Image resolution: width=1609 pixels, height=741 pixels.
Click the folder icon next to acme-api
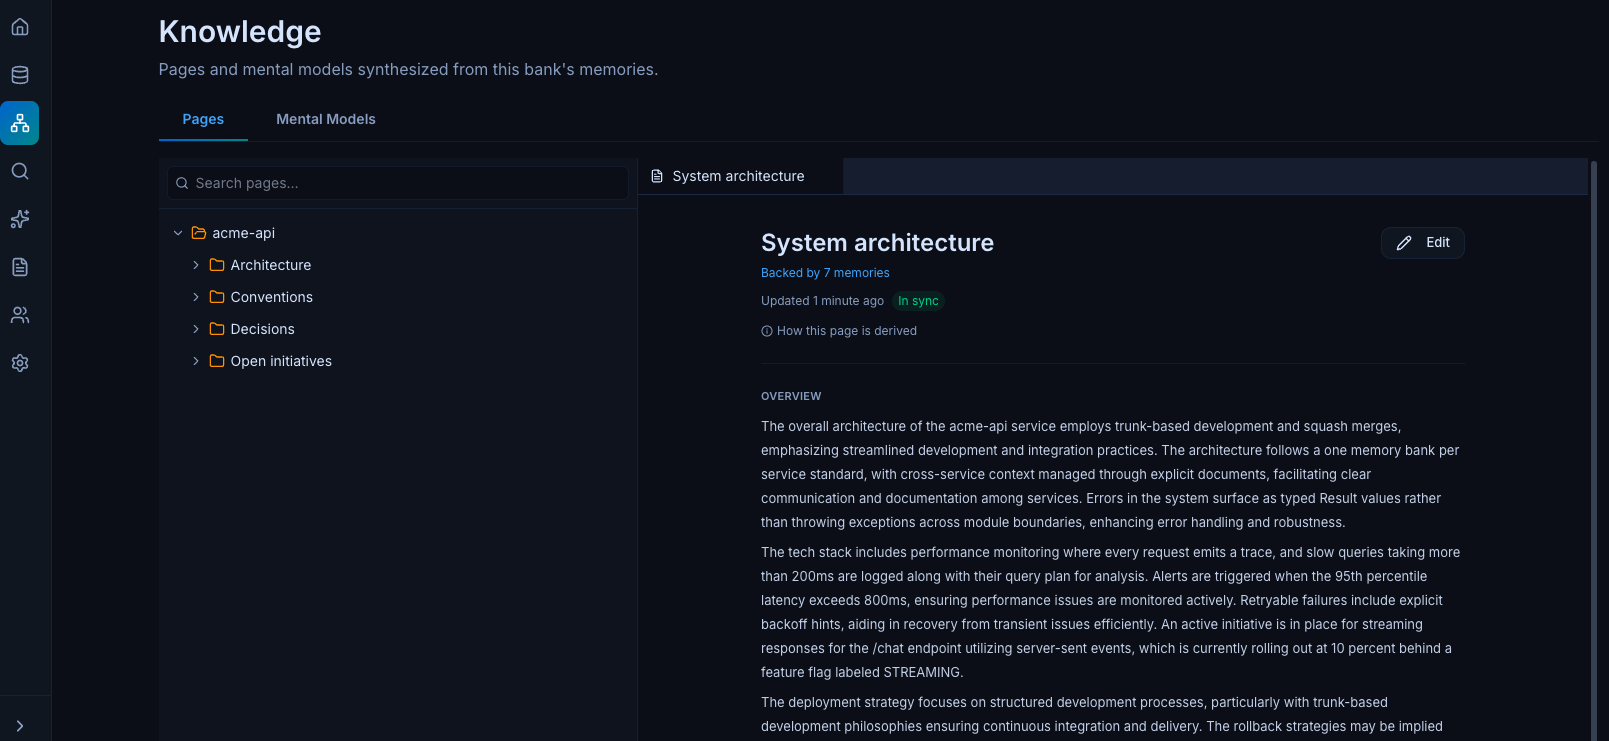[198, 233]
